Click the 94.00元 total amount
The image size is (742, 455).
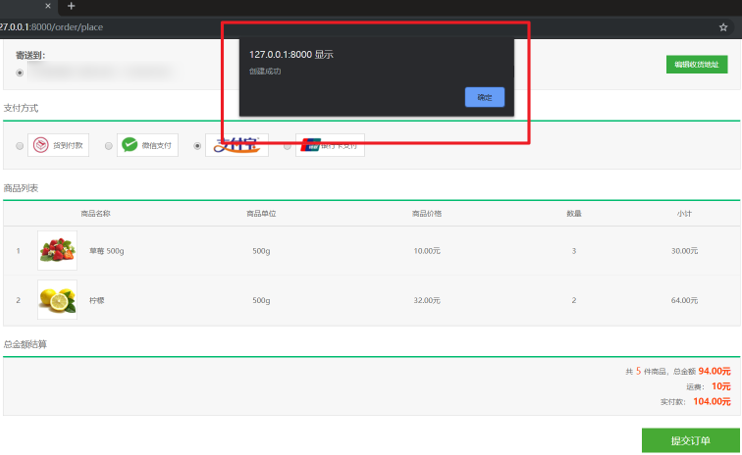[x=715, y=371]
